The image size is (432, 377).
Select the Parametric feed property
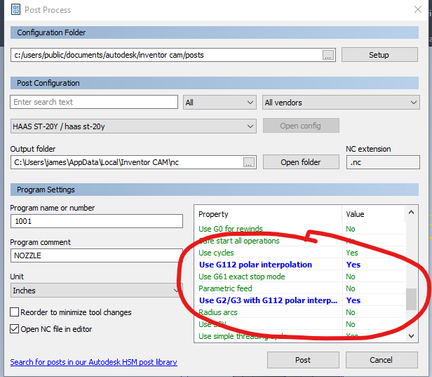click(225, 288)
